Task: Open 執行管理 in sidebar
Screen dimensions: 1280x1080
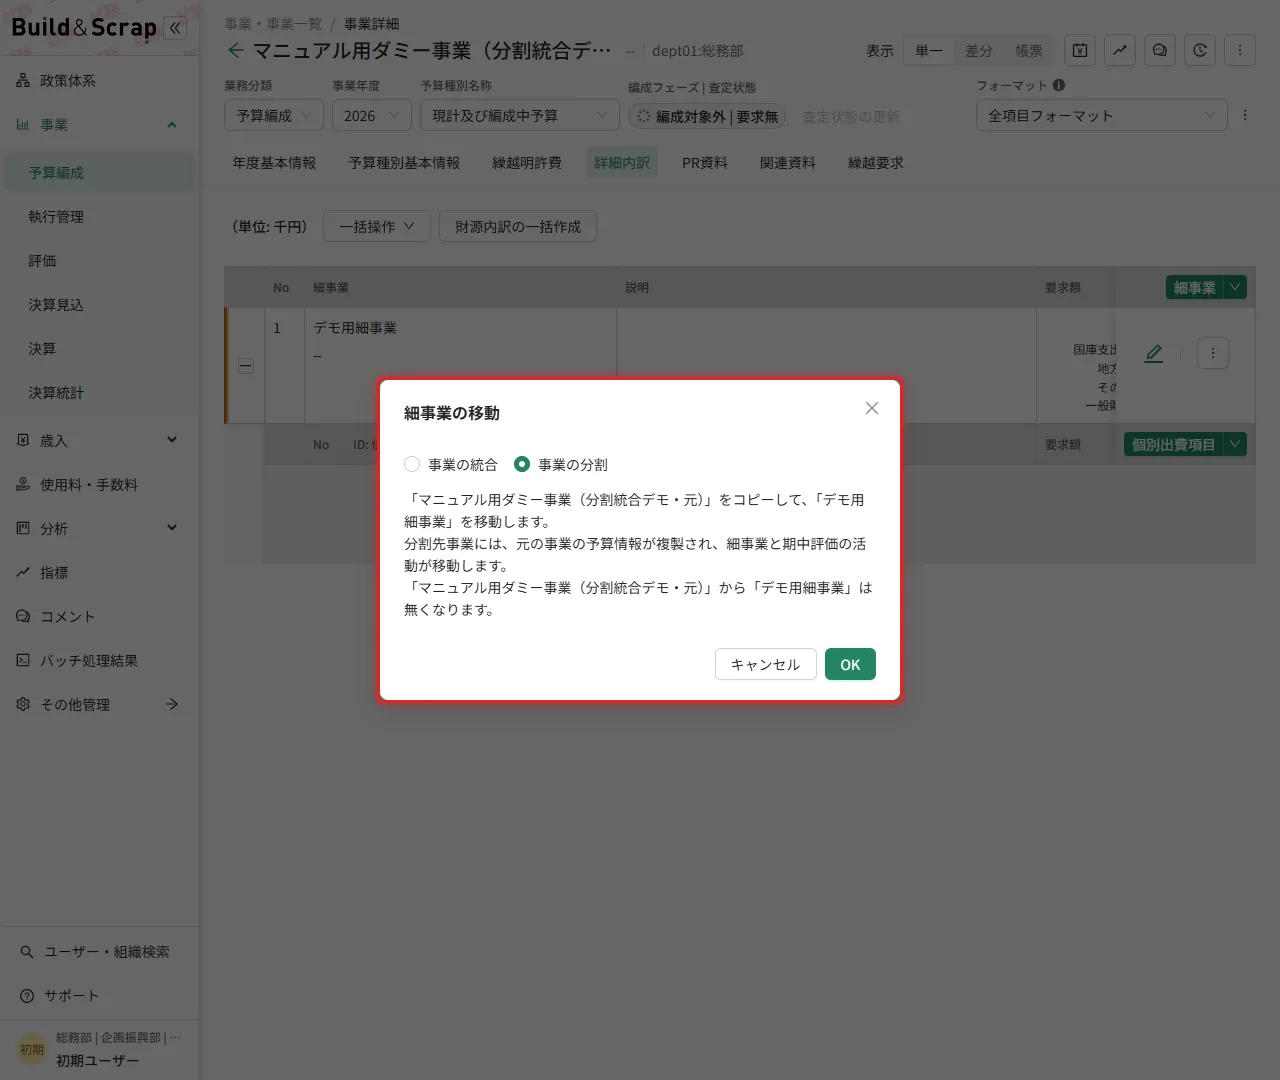Action: (x=99, y=216)
